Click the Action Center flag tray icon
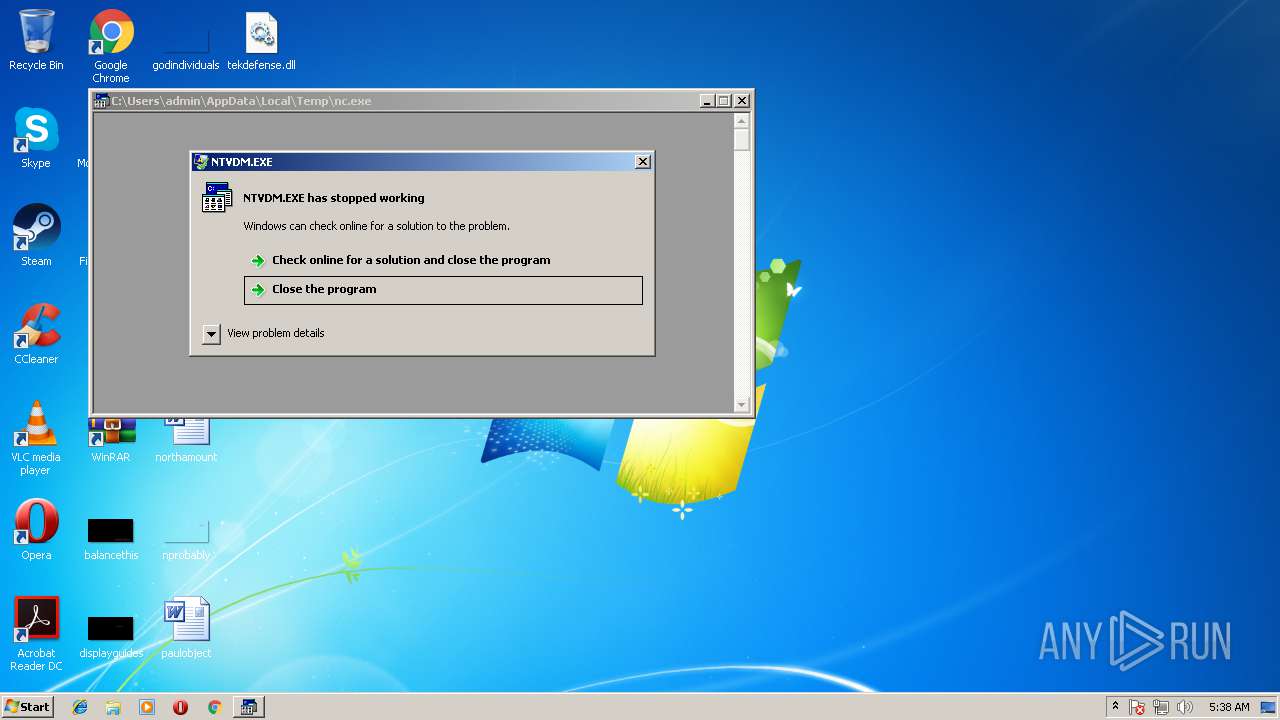The image size is (1280, 720). 1138,707
